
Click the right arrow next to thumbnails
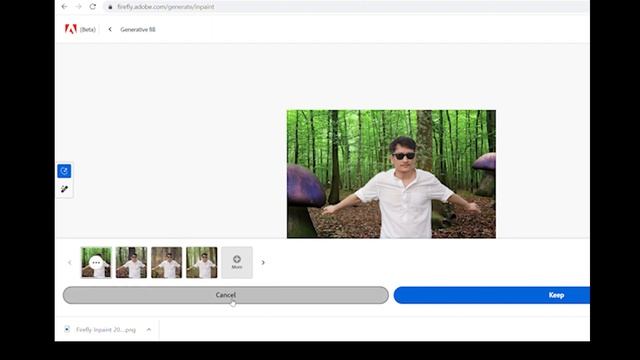(263, 262)
